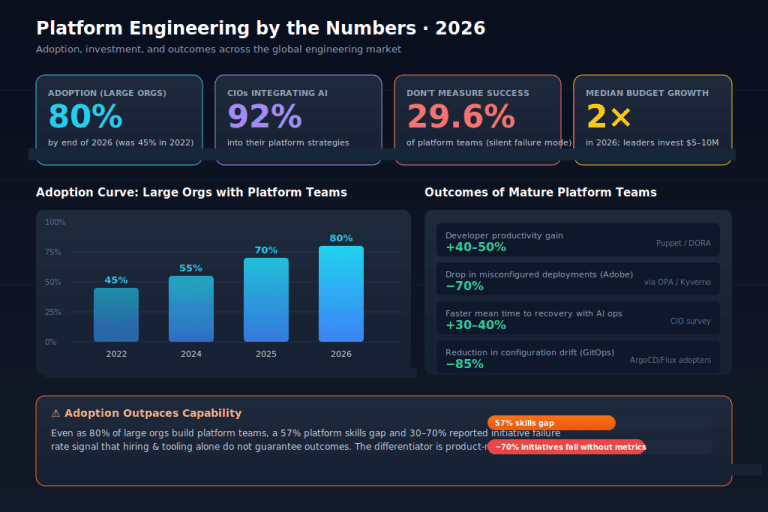Click the green '+40-50%' outcome value

(476, 247)
